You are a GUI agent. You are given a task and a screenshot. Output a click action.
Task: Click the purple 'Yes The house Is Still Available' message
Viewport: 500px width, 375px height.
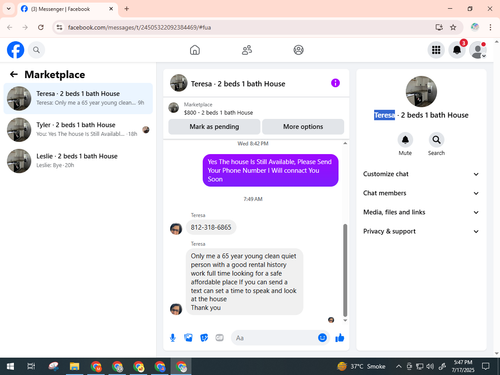click(270, 170)
